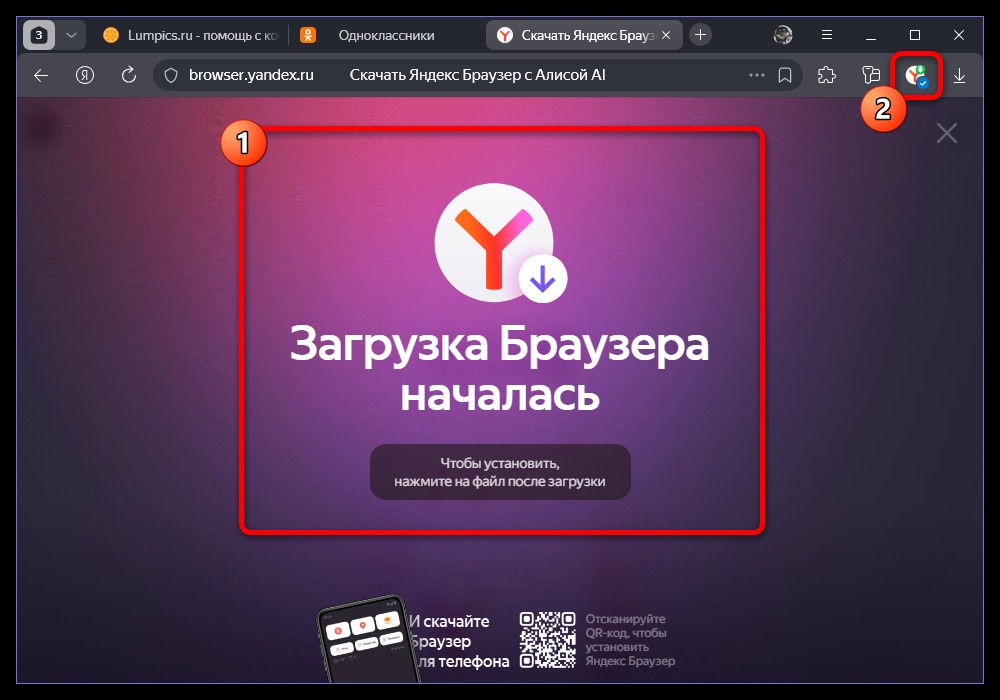Switch to the Одноклассники tab
The width and height of the screenshot is (1000, 700).
385,35
